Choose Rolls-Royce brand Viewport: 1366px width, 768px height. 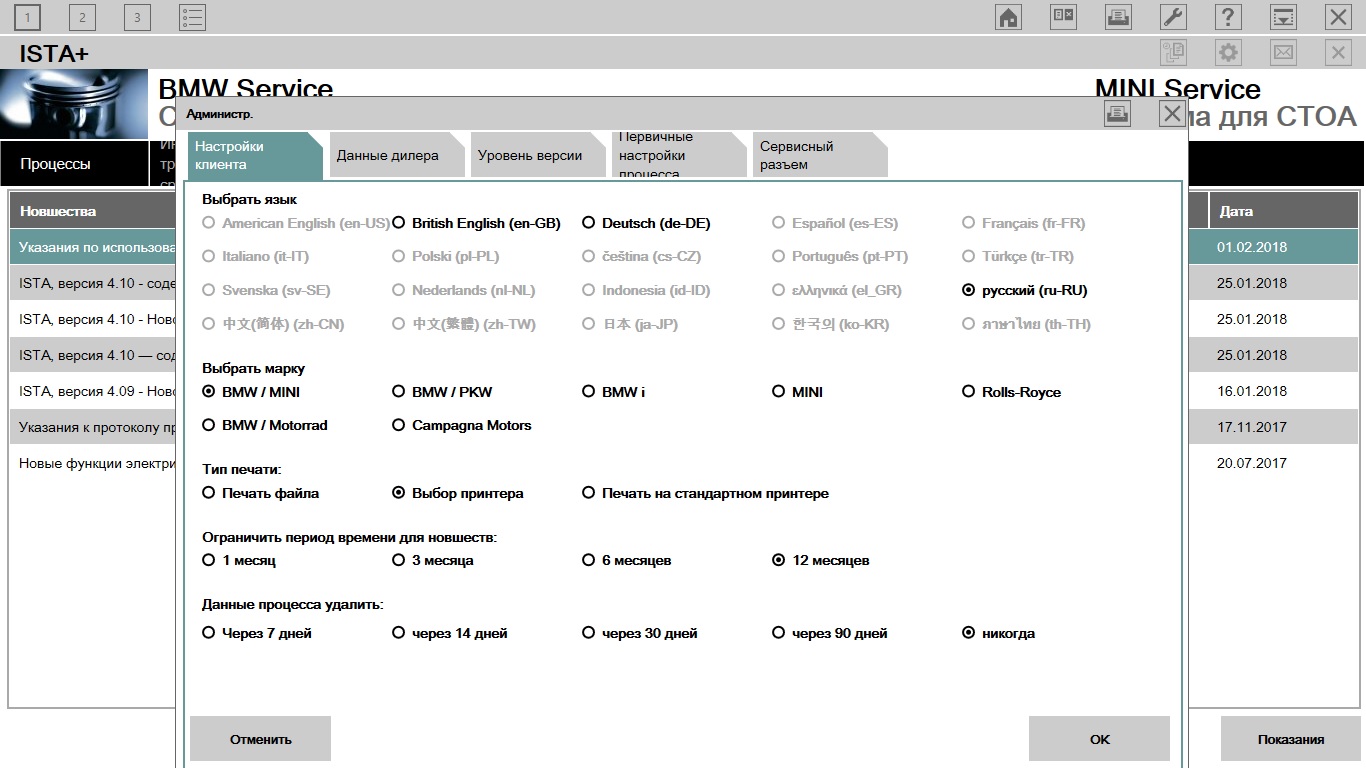(x=1012, y=392)
